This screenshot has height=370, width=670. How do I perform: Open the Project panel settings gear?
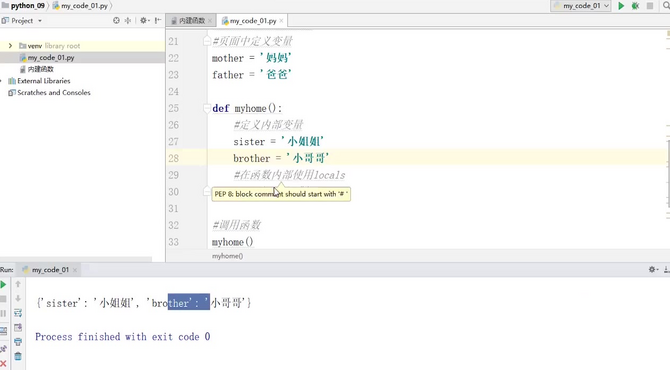pos(144,21)
